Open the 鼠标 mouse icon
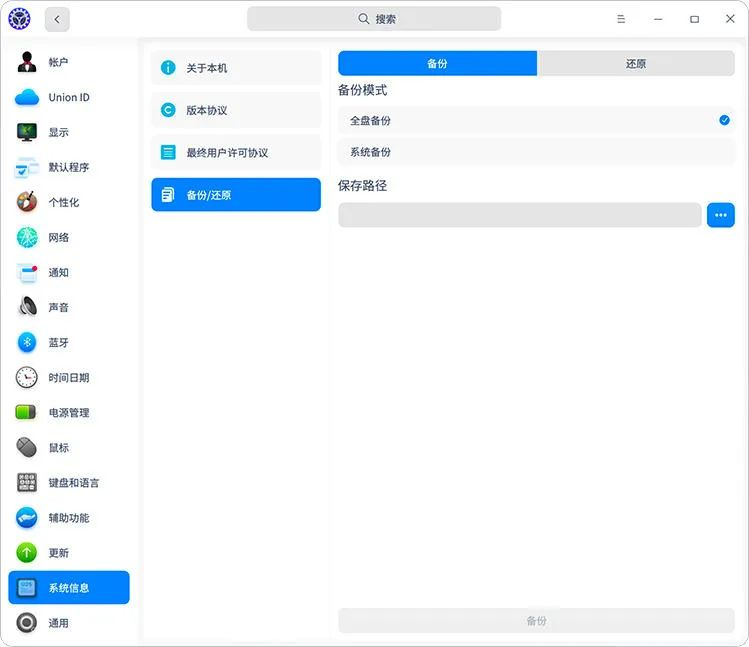Image resolution: width=749 pixels, height=647 pixels. point(27,448)
